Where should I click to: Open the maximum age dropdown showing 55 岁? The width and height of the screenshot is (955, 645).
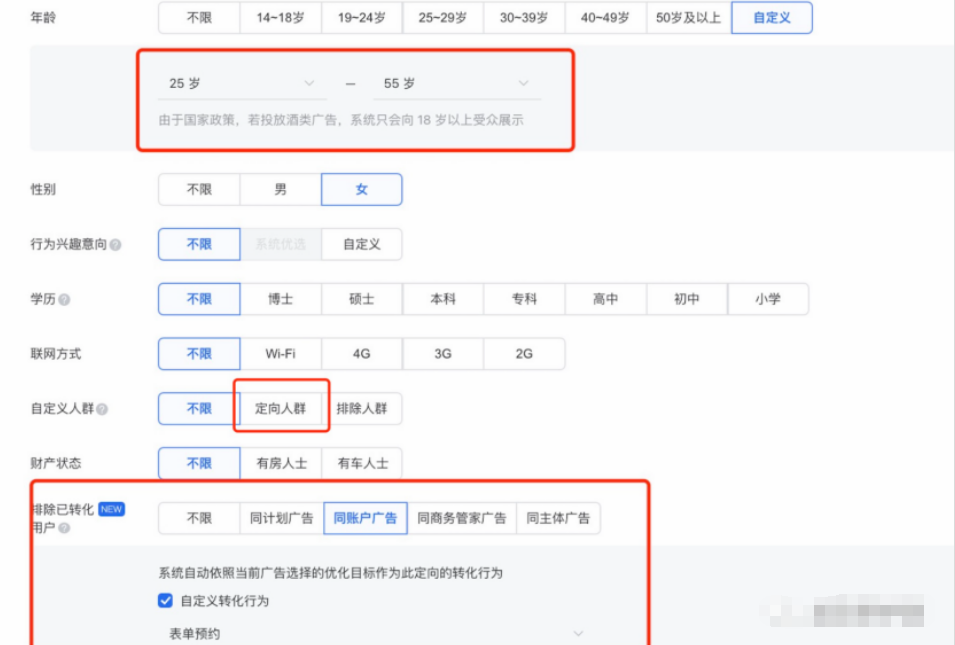coord(455,84)
